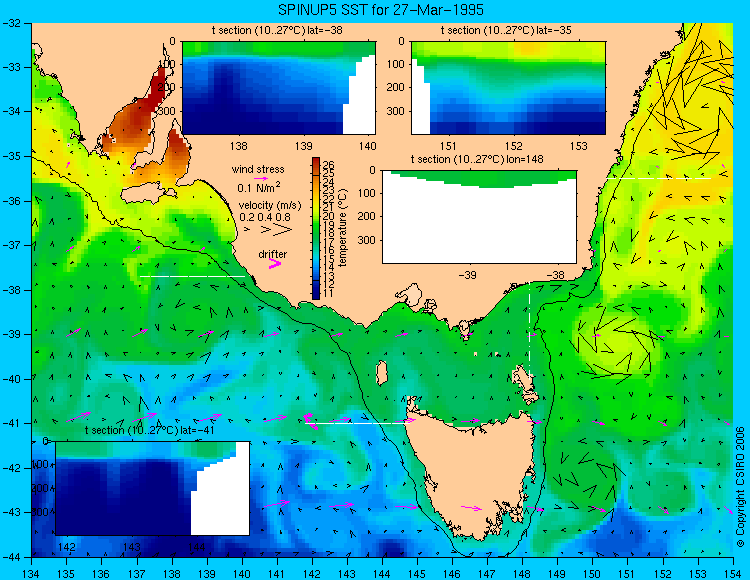Click the -44 latitude label on the map axis

point(11,557)
